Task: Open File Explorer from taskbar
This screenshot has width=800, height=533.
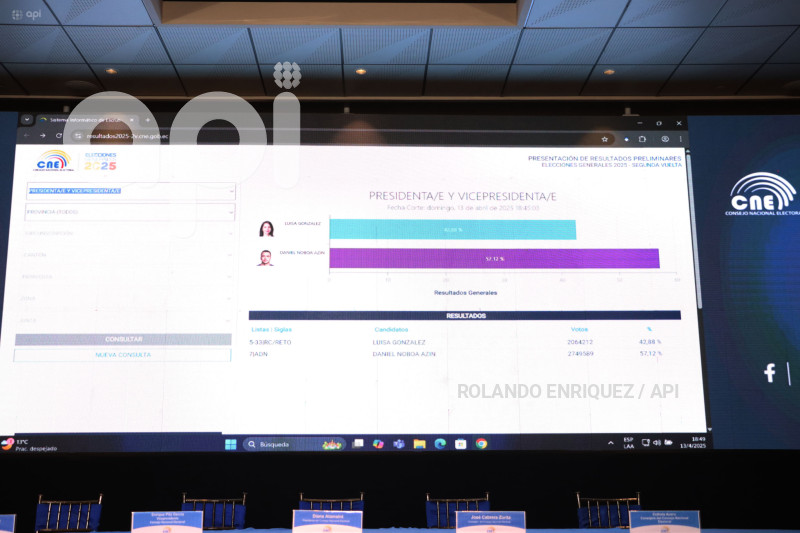Action: [419, 444]
